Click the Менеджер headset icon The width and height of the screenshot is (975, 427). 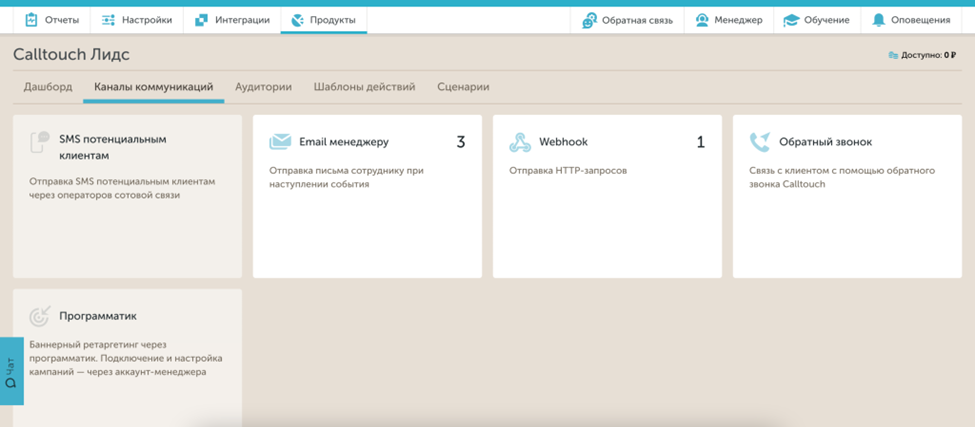(702, 20)
